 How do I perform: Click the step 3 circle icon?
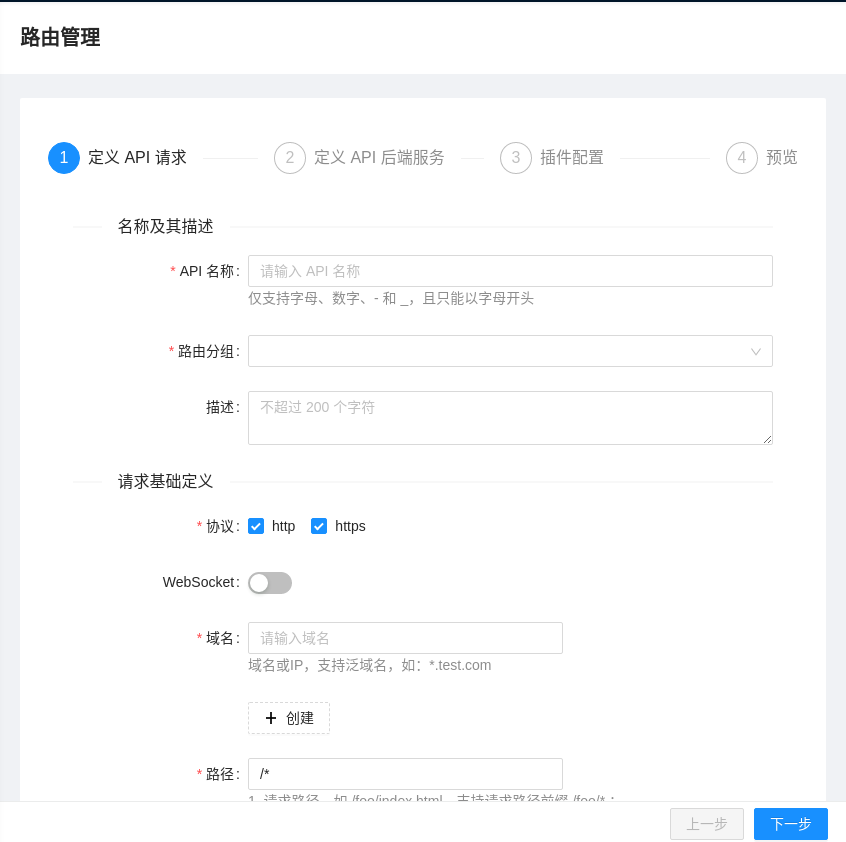point(516,158)
